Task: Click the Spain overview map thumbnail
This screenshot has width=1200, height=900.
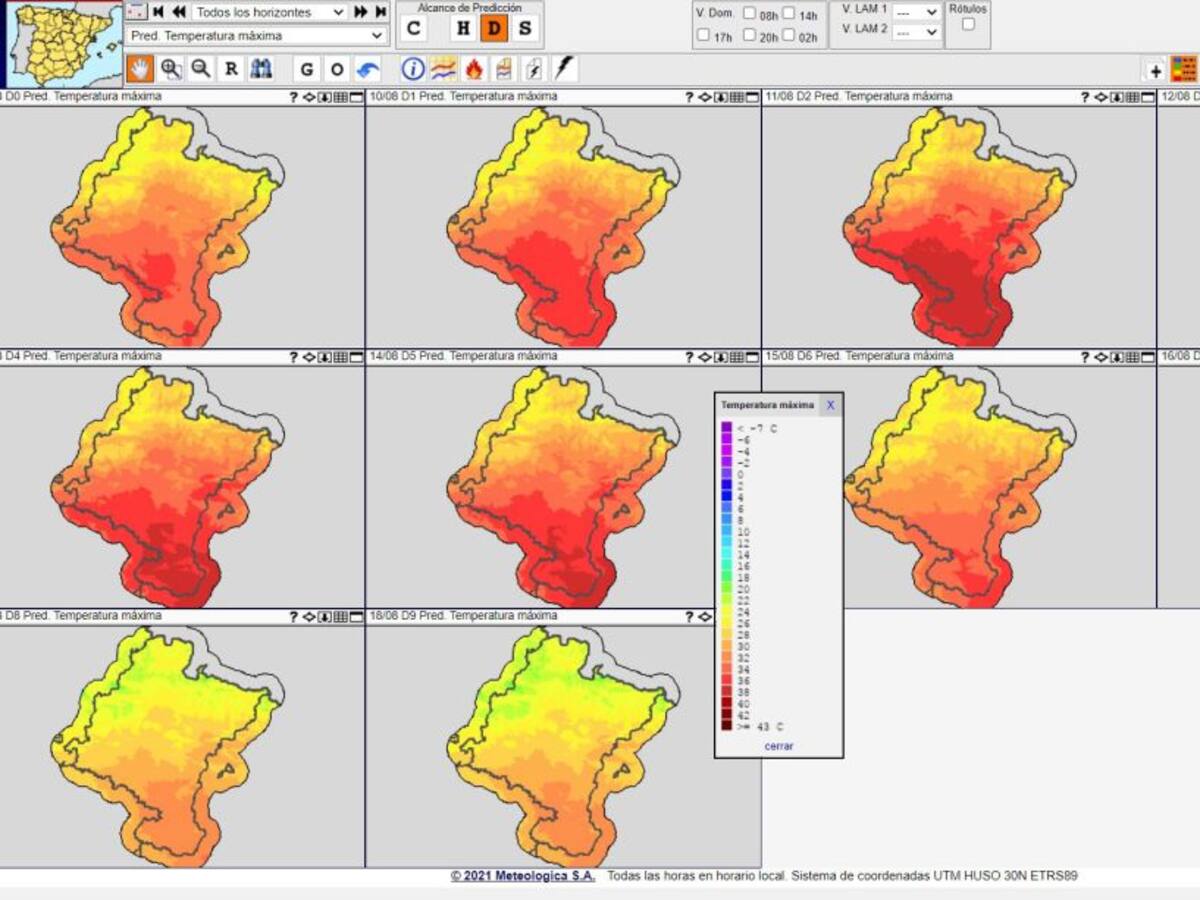Action: 63,45
